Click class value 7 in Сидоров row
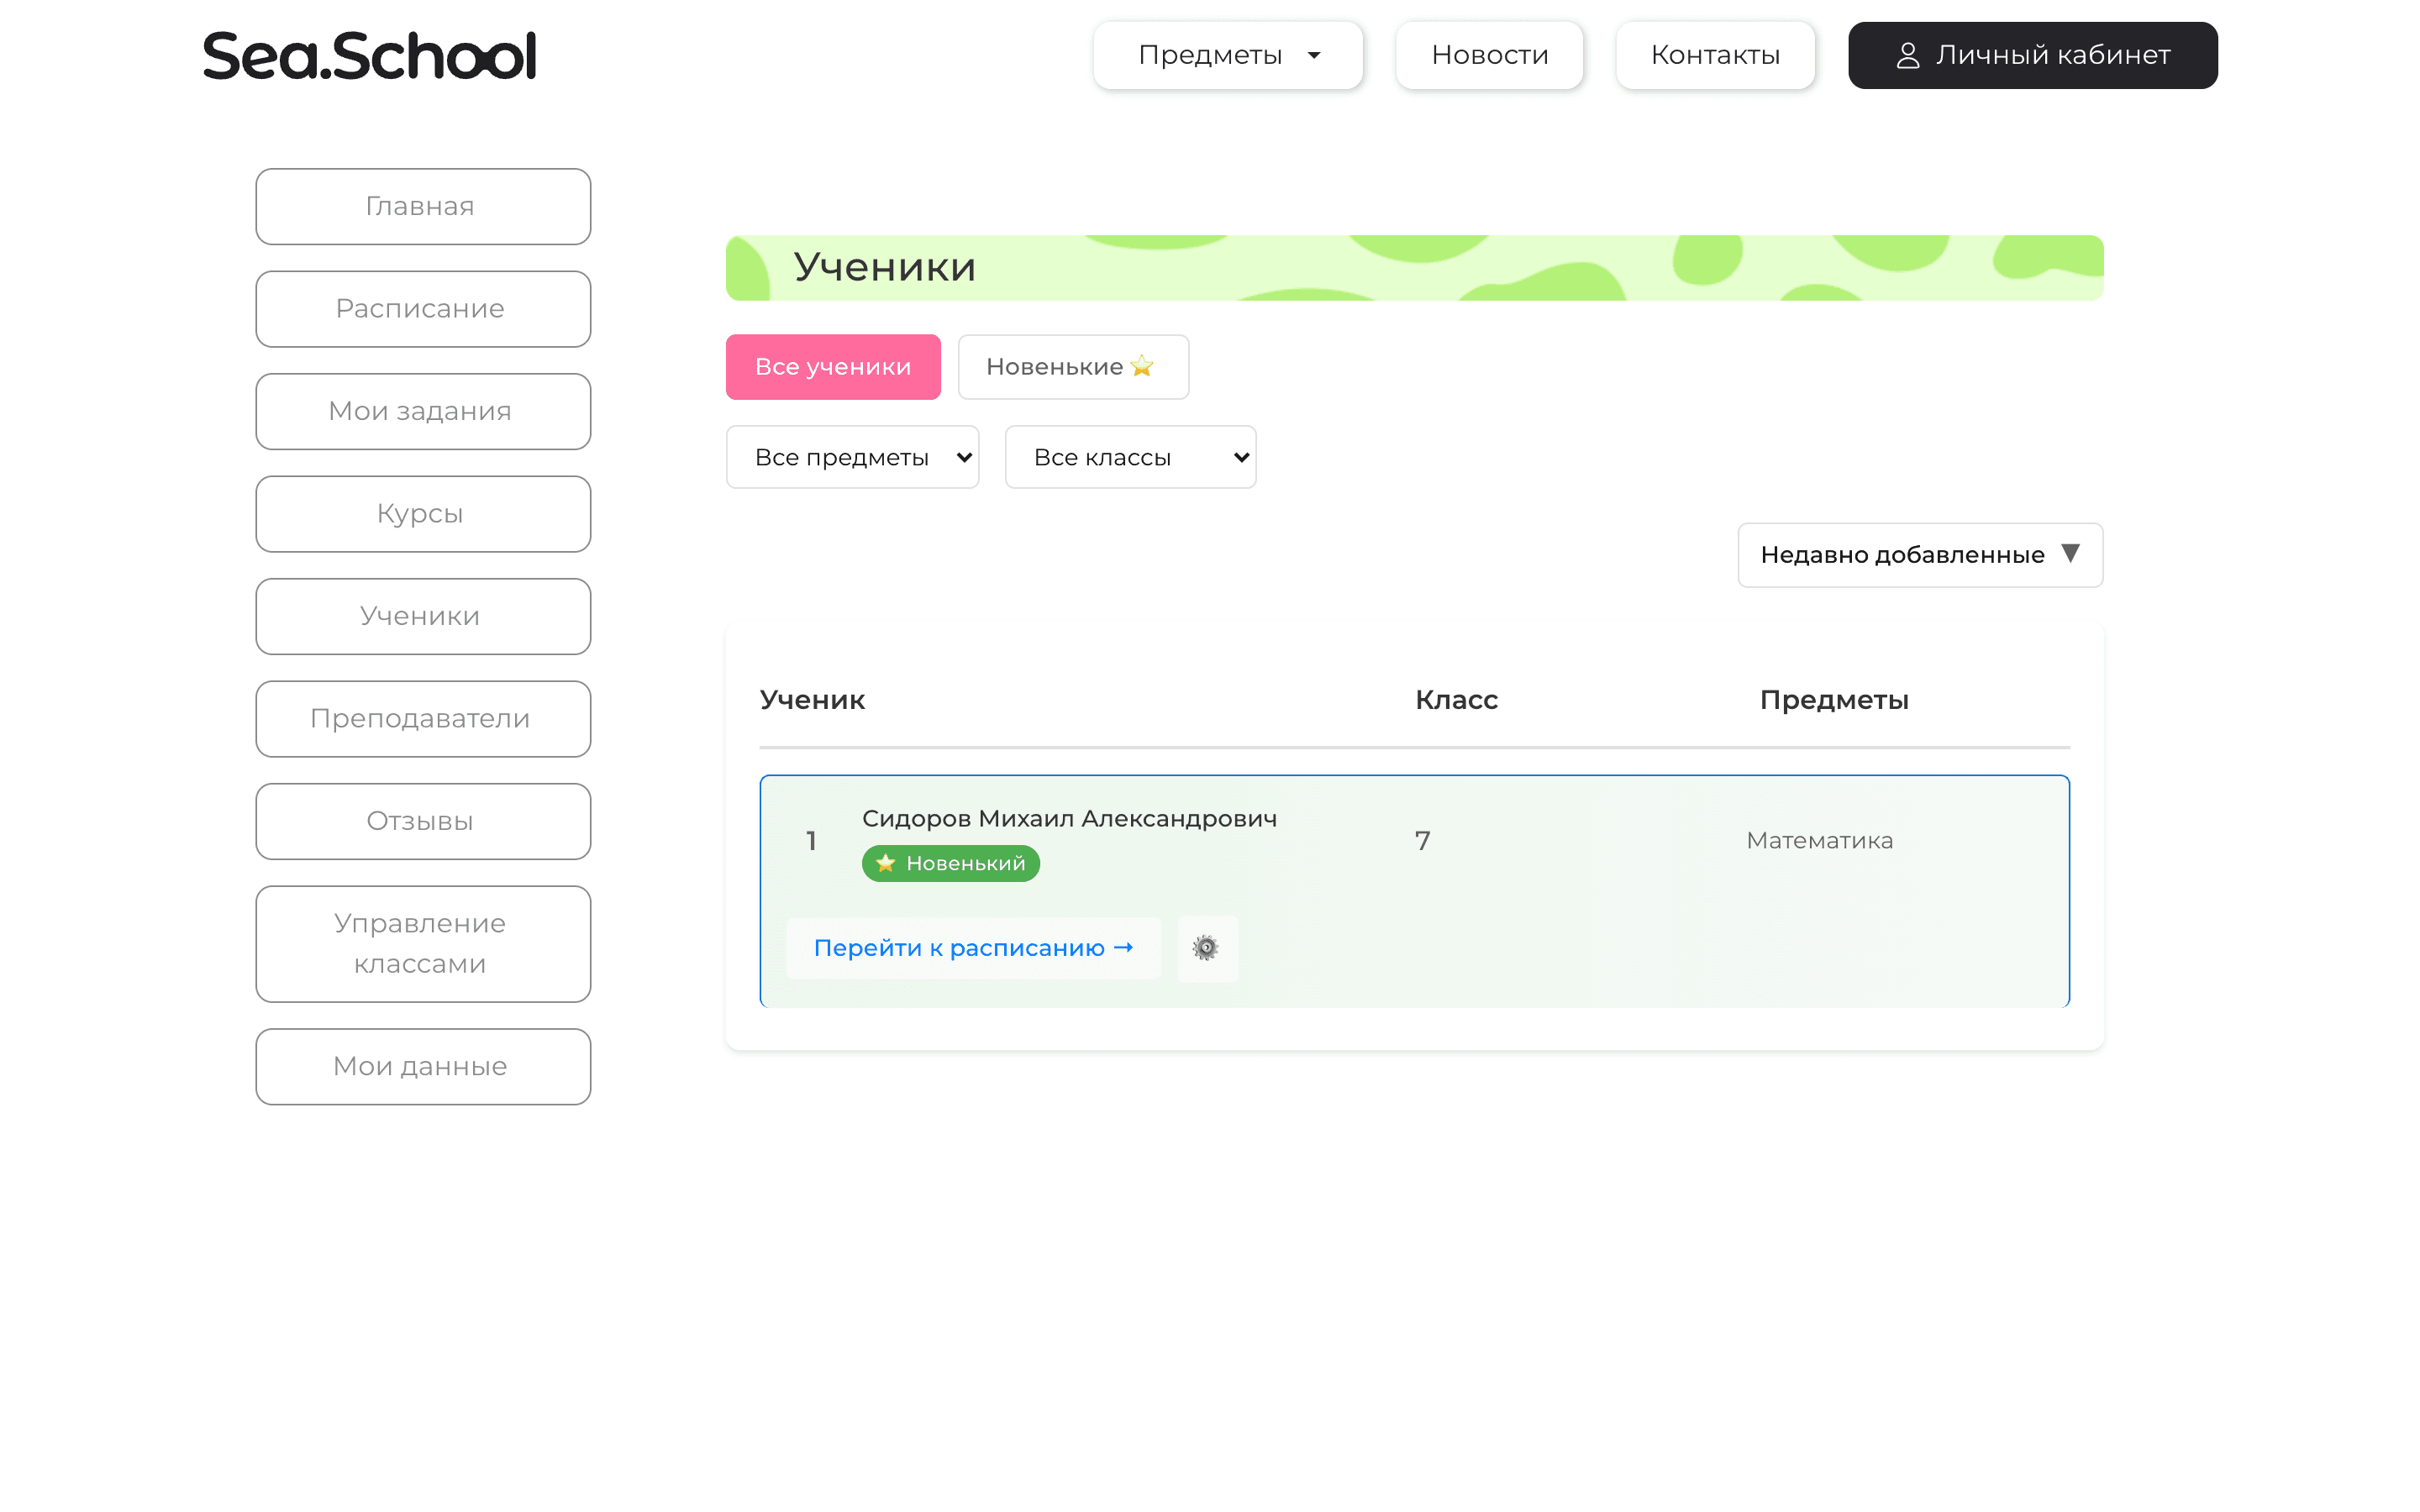This screenshot has height=1512, width=2420. tap(1422, 841)
